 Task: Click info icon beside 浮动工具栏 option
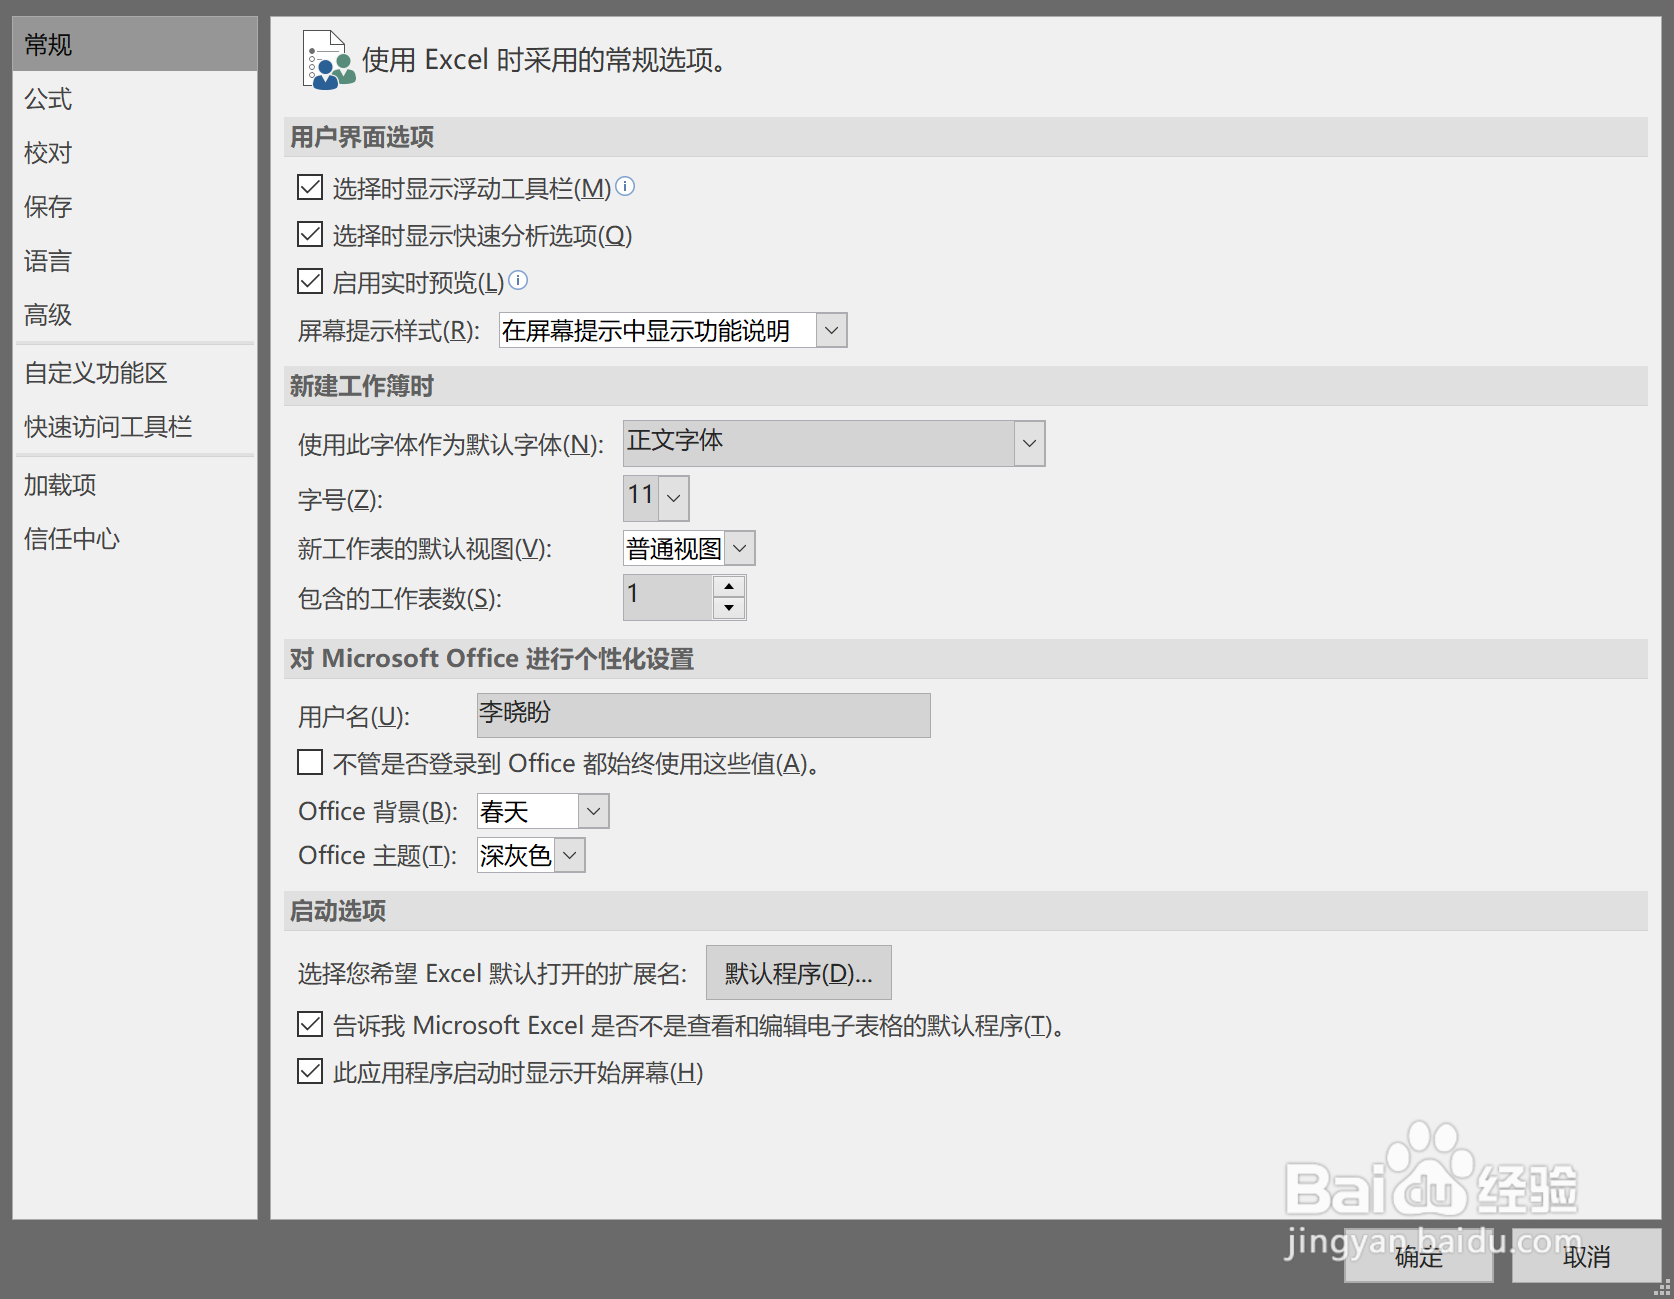(625, 186)
